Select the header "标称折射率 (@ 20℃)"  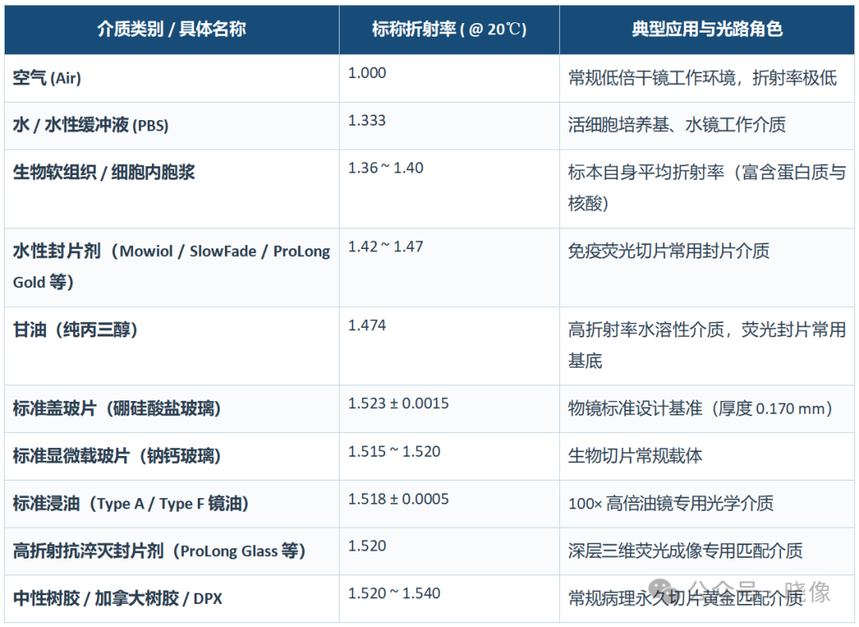(449, 29)
